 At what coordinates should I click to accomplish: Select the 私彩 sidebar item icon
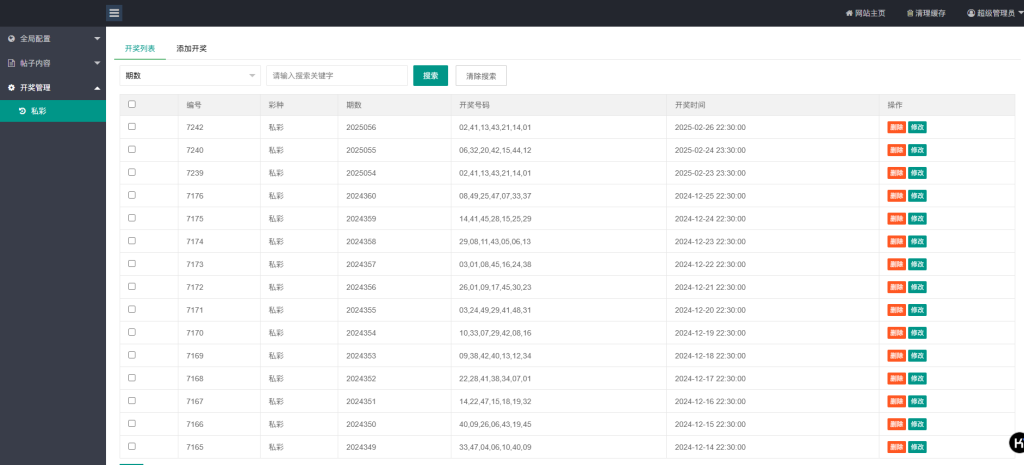tap(22, 111)
